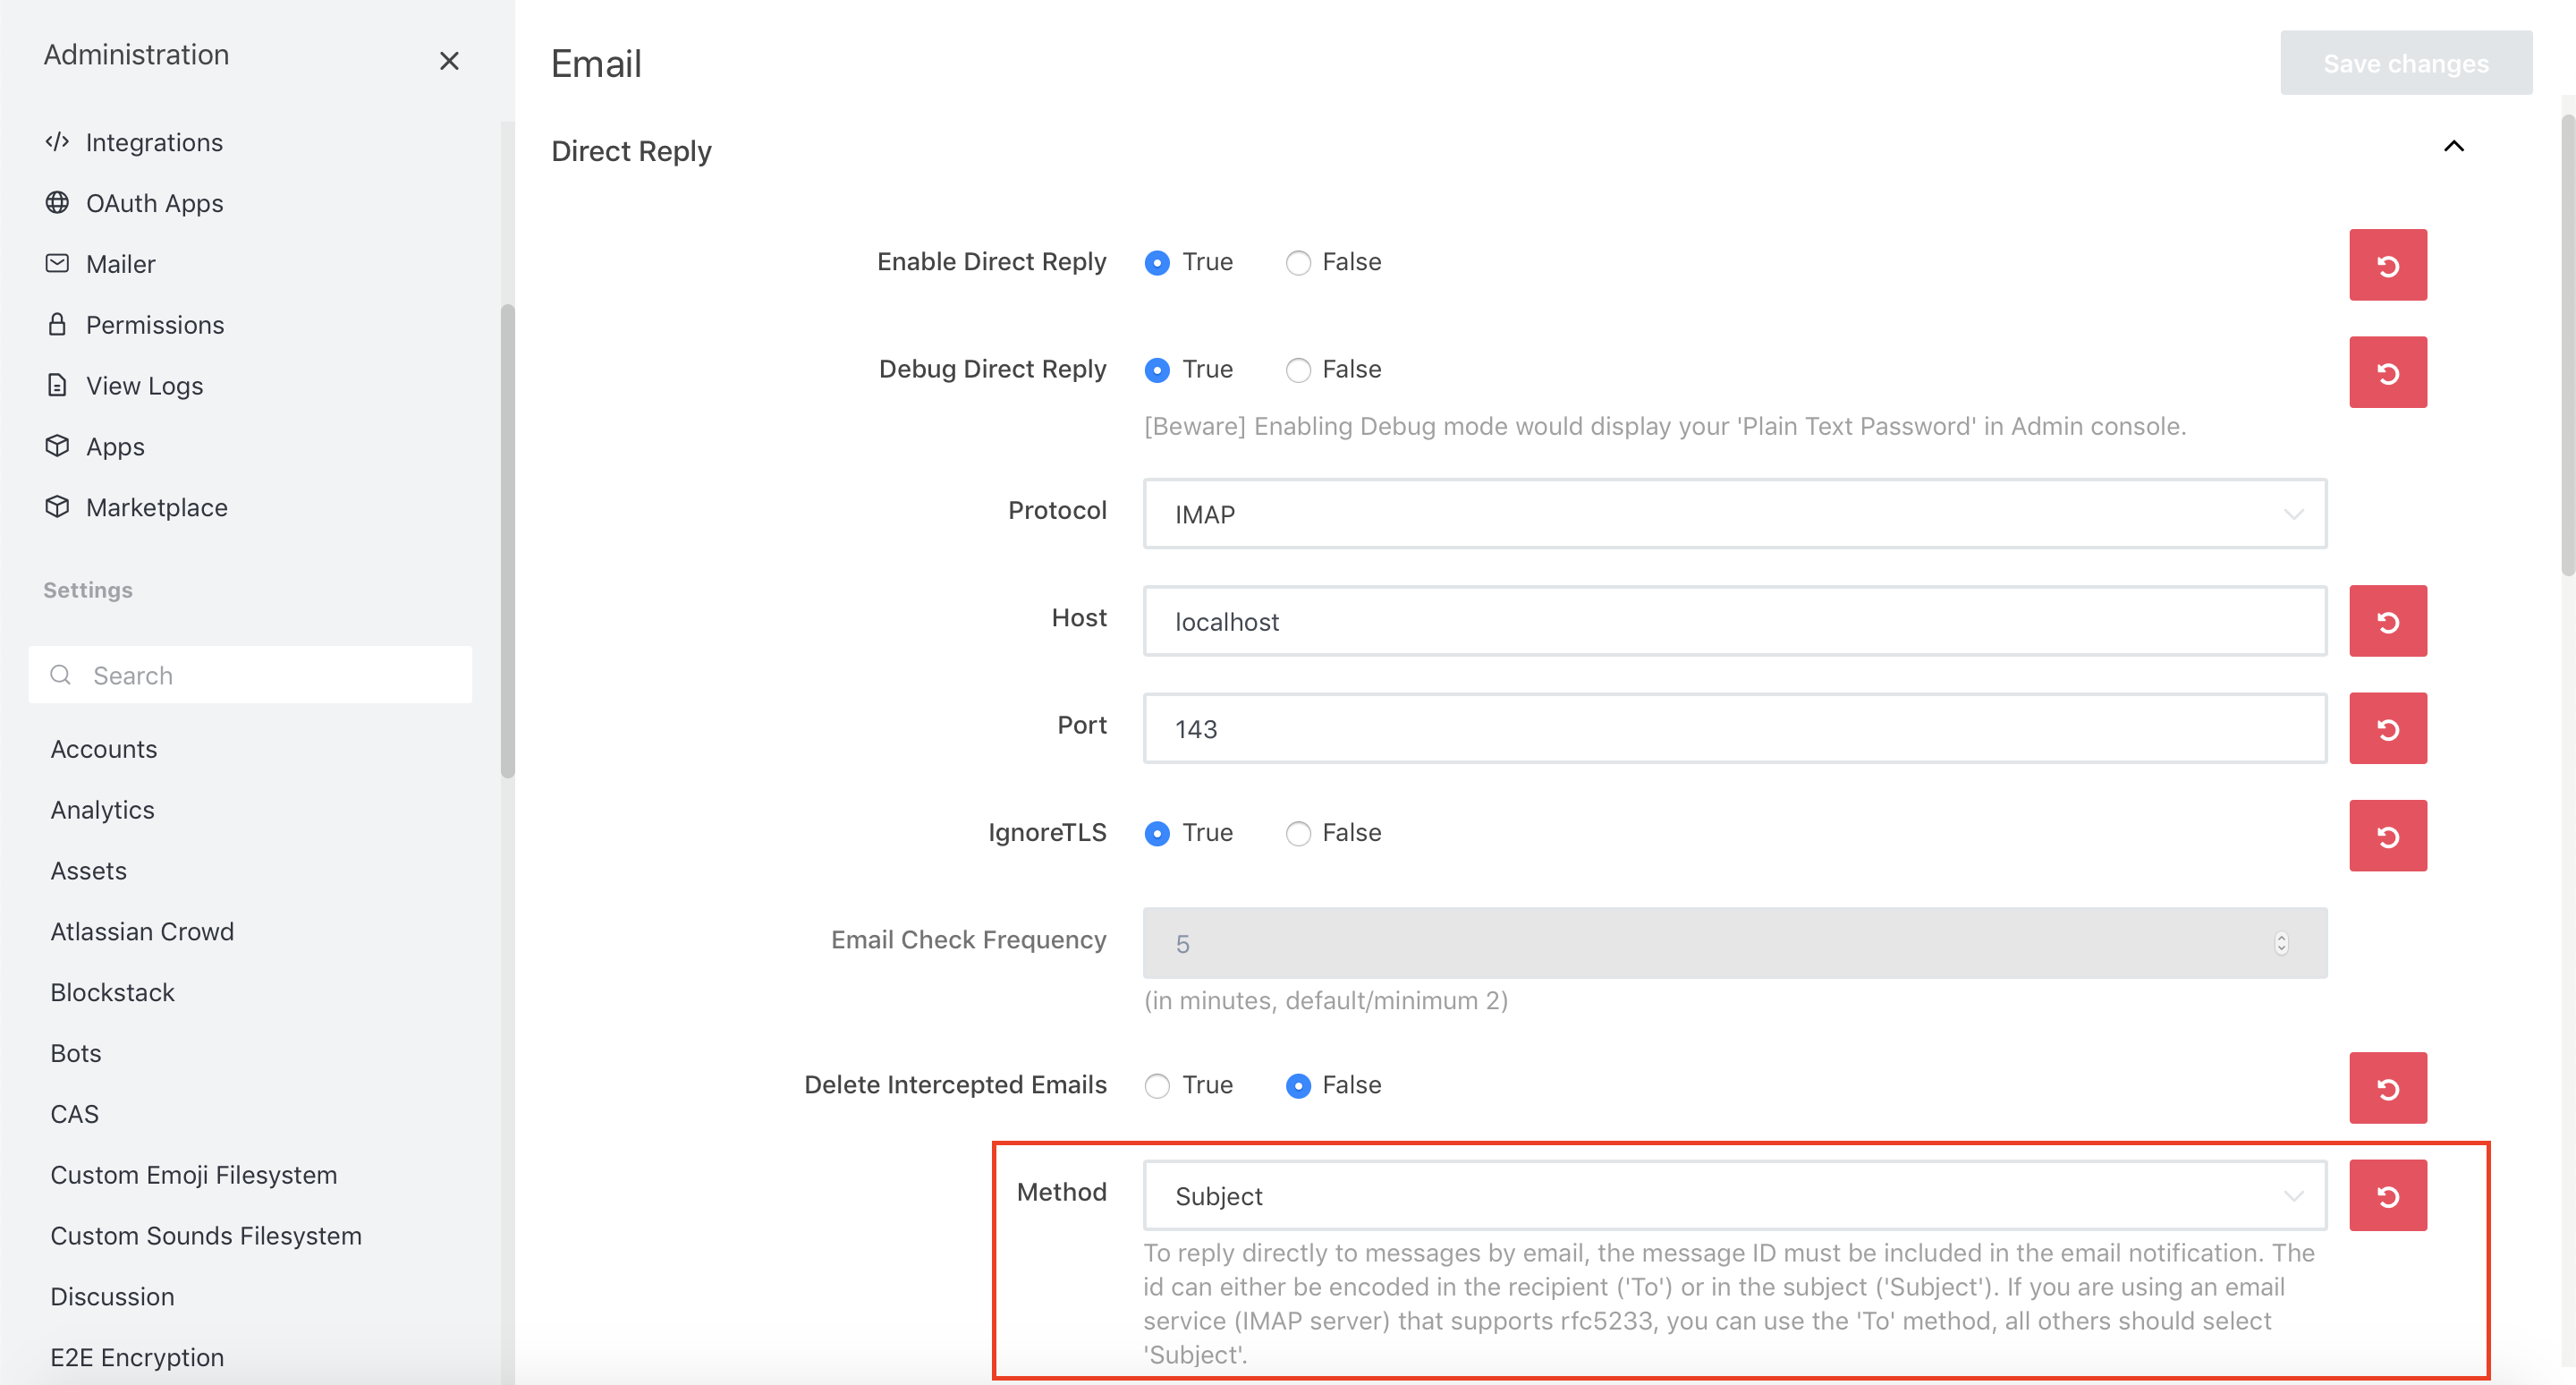The image size is (2576, 1385).
Task: Collapse the Direct Reply section
Action: click(2455, 147)
